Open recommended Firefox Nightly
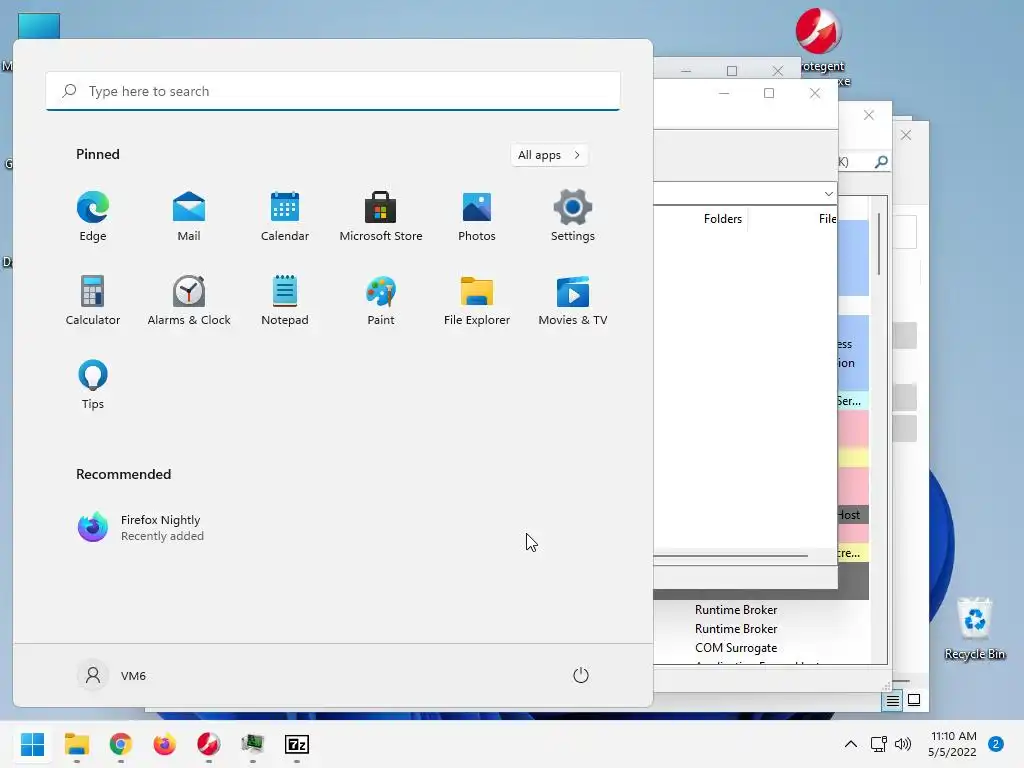The height and width of the screenshot is (768, 1024). 141,528
